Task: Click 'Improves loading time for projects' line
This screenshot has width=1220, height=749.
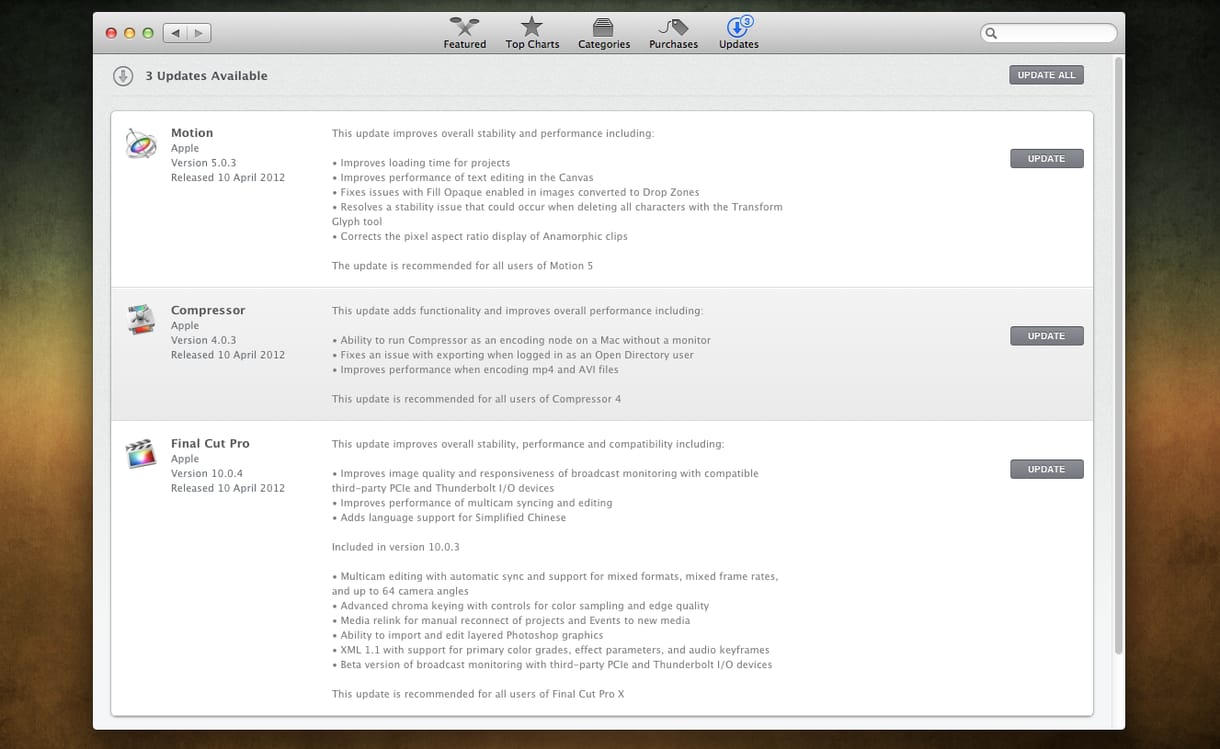Action: [421, 163]
